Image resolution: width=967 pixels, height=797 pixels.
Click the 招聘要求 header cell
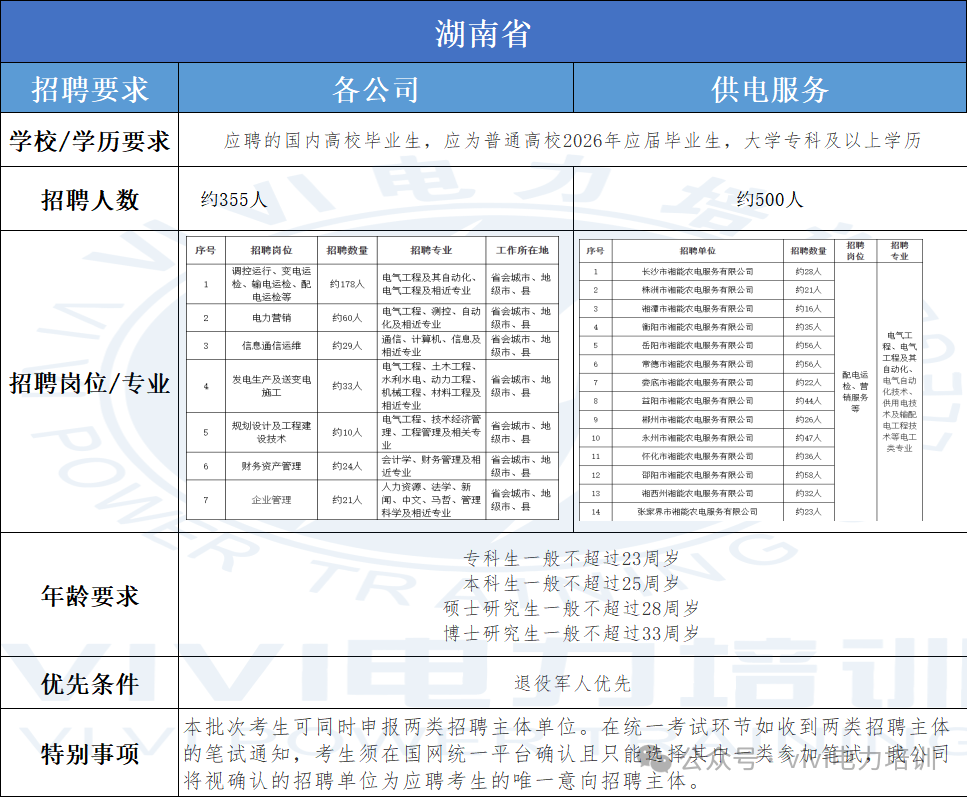90,89
